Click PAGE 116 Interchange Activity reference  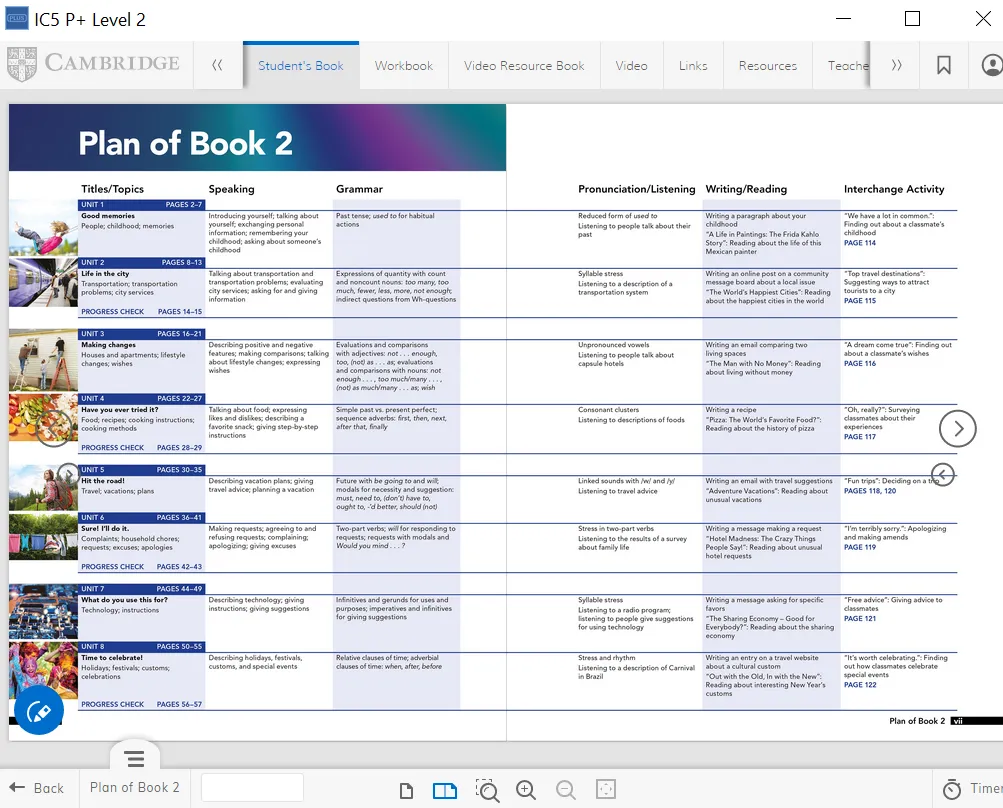pos(860,363)
